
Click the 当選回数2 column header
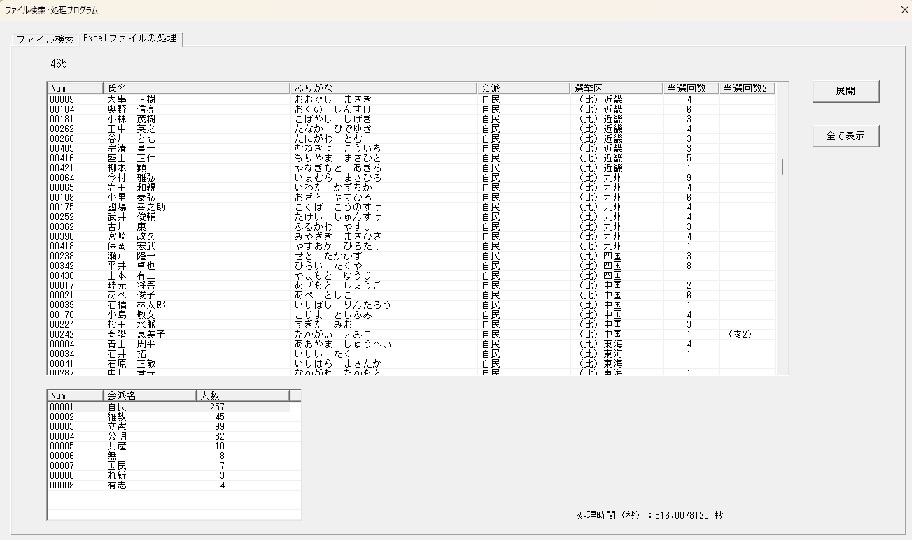pos(746,88)
